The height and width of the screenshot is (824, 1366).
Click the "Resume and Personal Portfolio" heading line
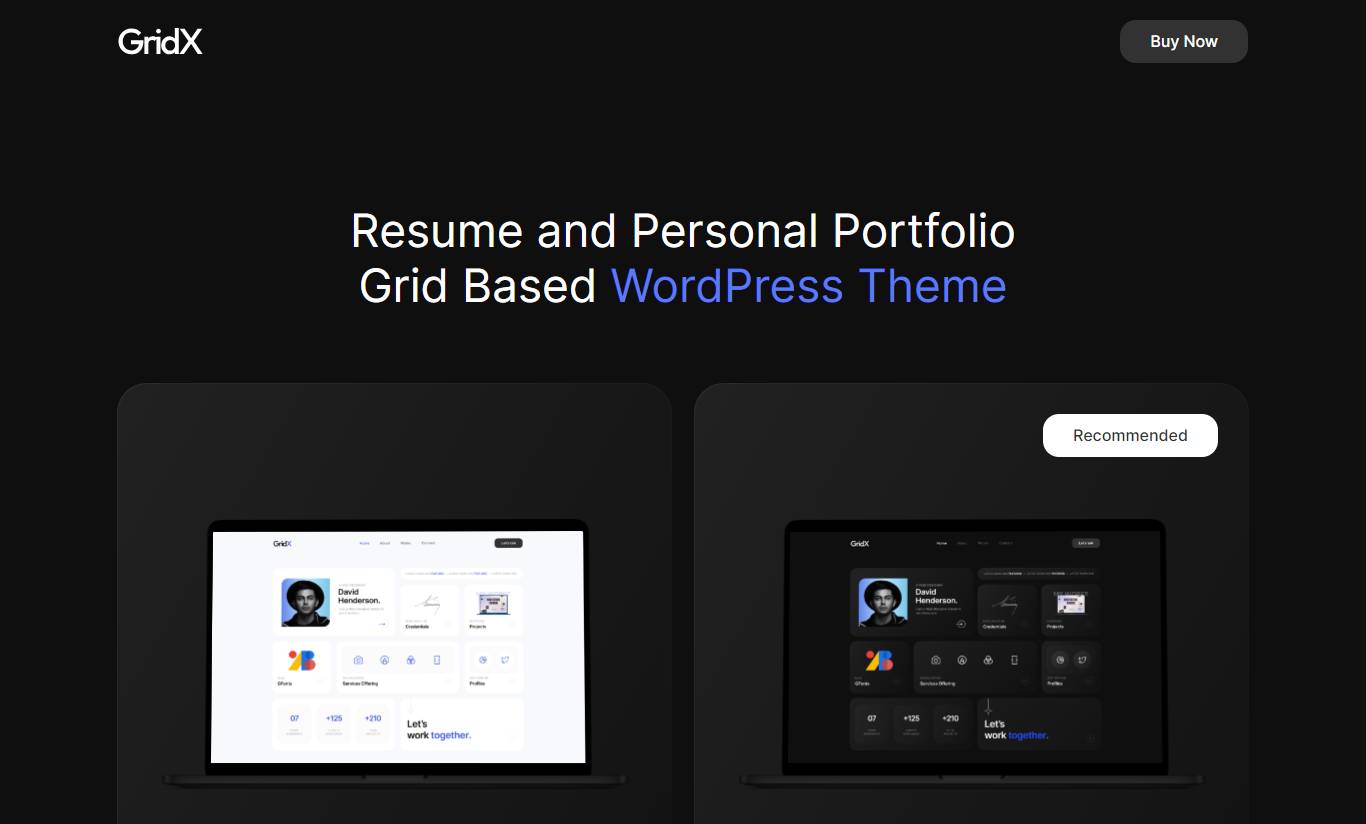click(x=683, y=231)
